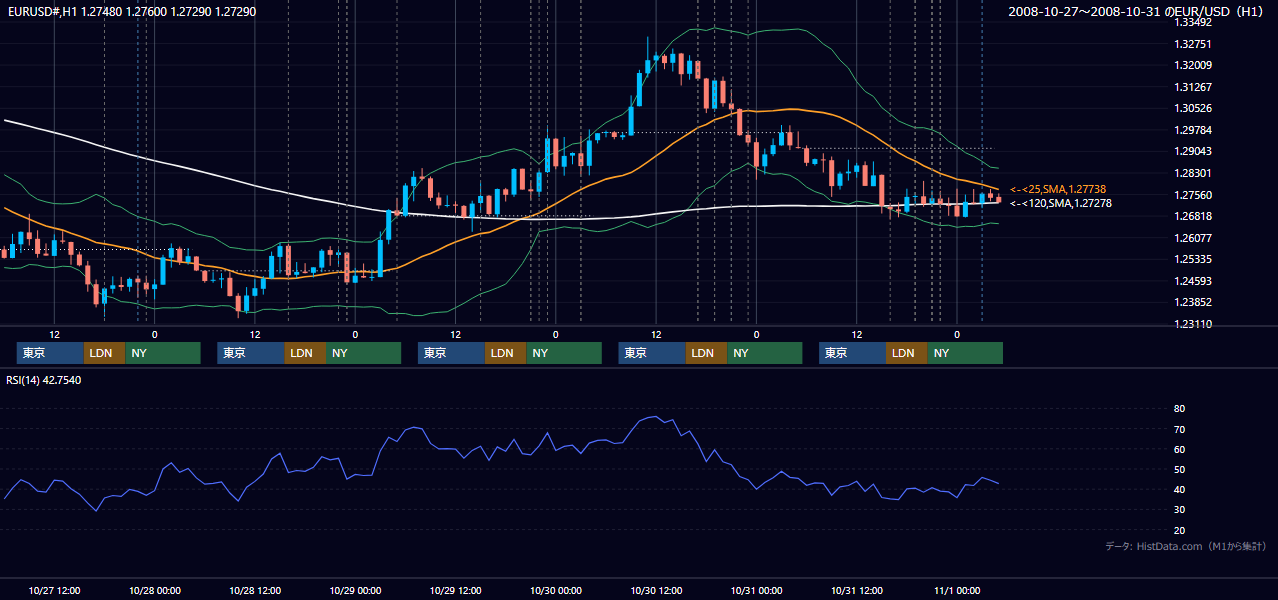Screen dimensions: 1278x600
Task: Click price axis label 1.30526
Action: pyautogui.click(x=1194, y=108)
